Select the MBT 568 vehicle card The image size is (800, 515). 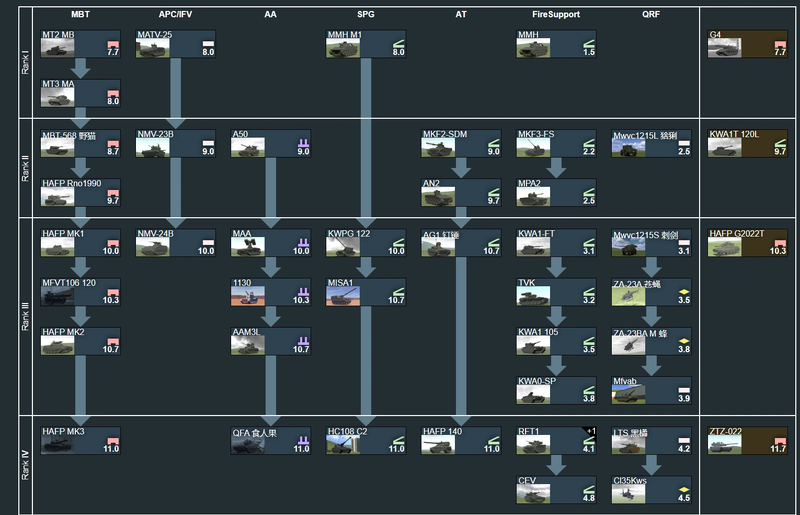pyautogui.click(x=81, y=143)
